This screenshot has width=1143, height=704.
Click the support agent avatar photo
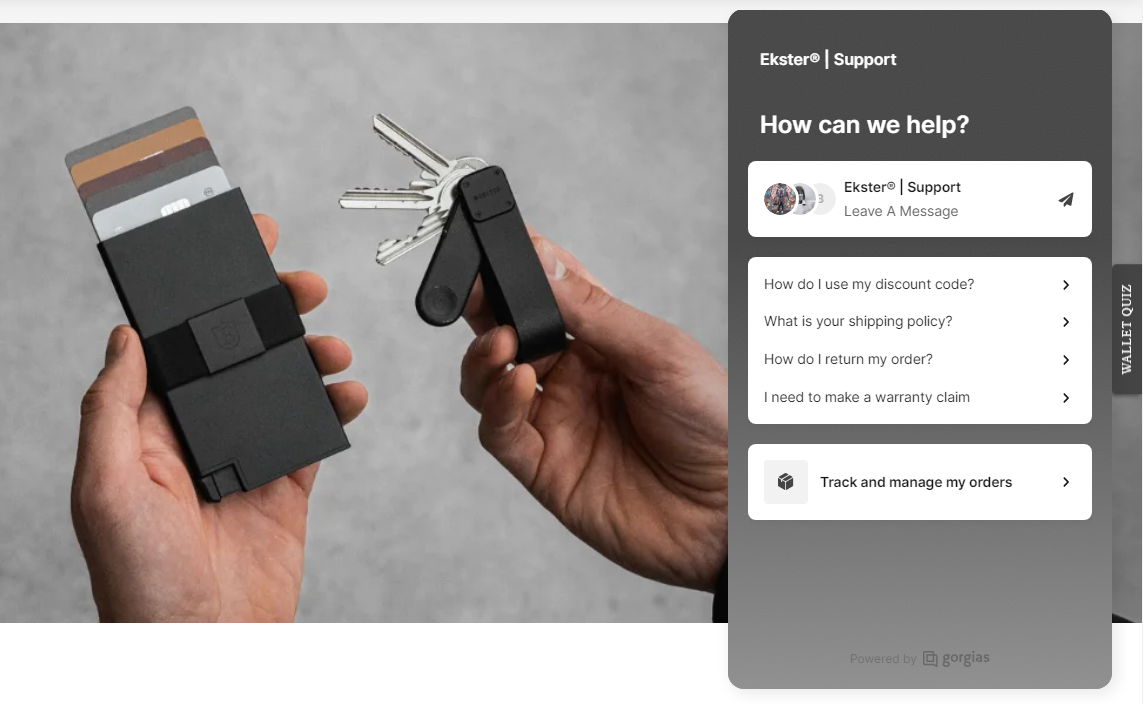(779, 199)
